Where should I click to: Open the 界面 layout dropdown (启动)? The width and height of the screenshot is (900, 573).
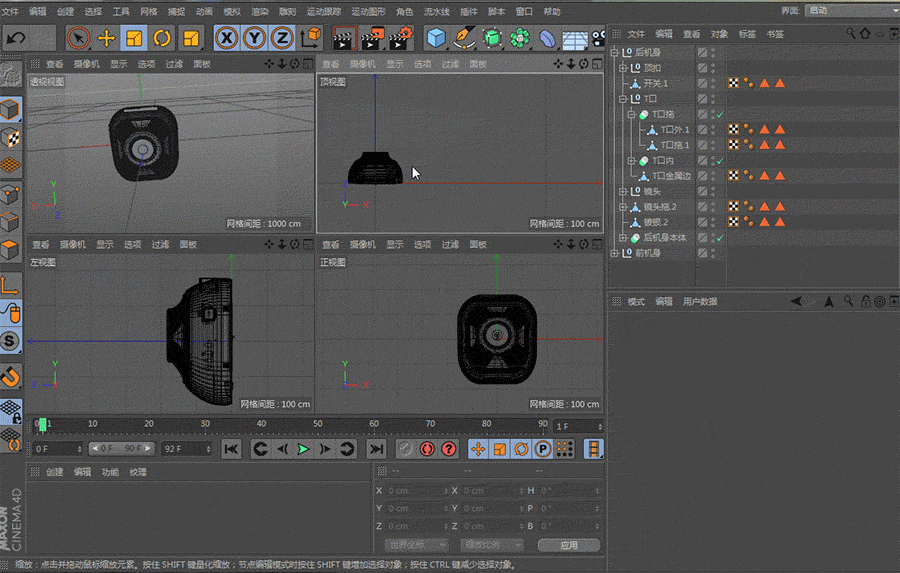[851, 10]
